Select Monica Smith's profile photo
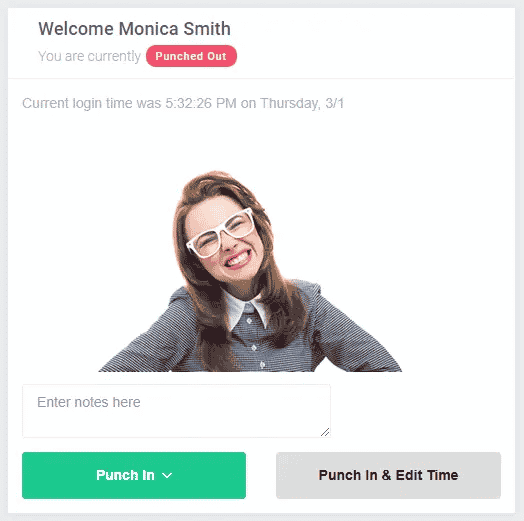The image size is (524, 521). click(250, 271)
